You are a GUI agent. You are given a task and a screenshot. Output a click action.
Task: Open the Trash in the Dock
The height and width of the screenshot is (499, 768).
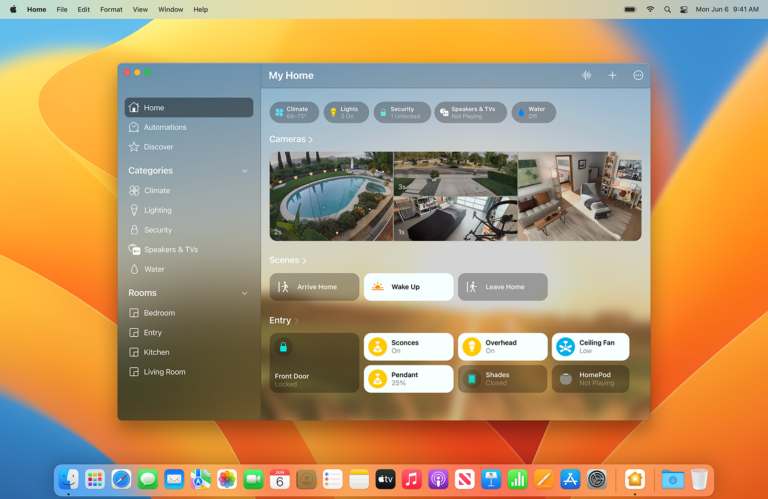(x=699, y=479)
